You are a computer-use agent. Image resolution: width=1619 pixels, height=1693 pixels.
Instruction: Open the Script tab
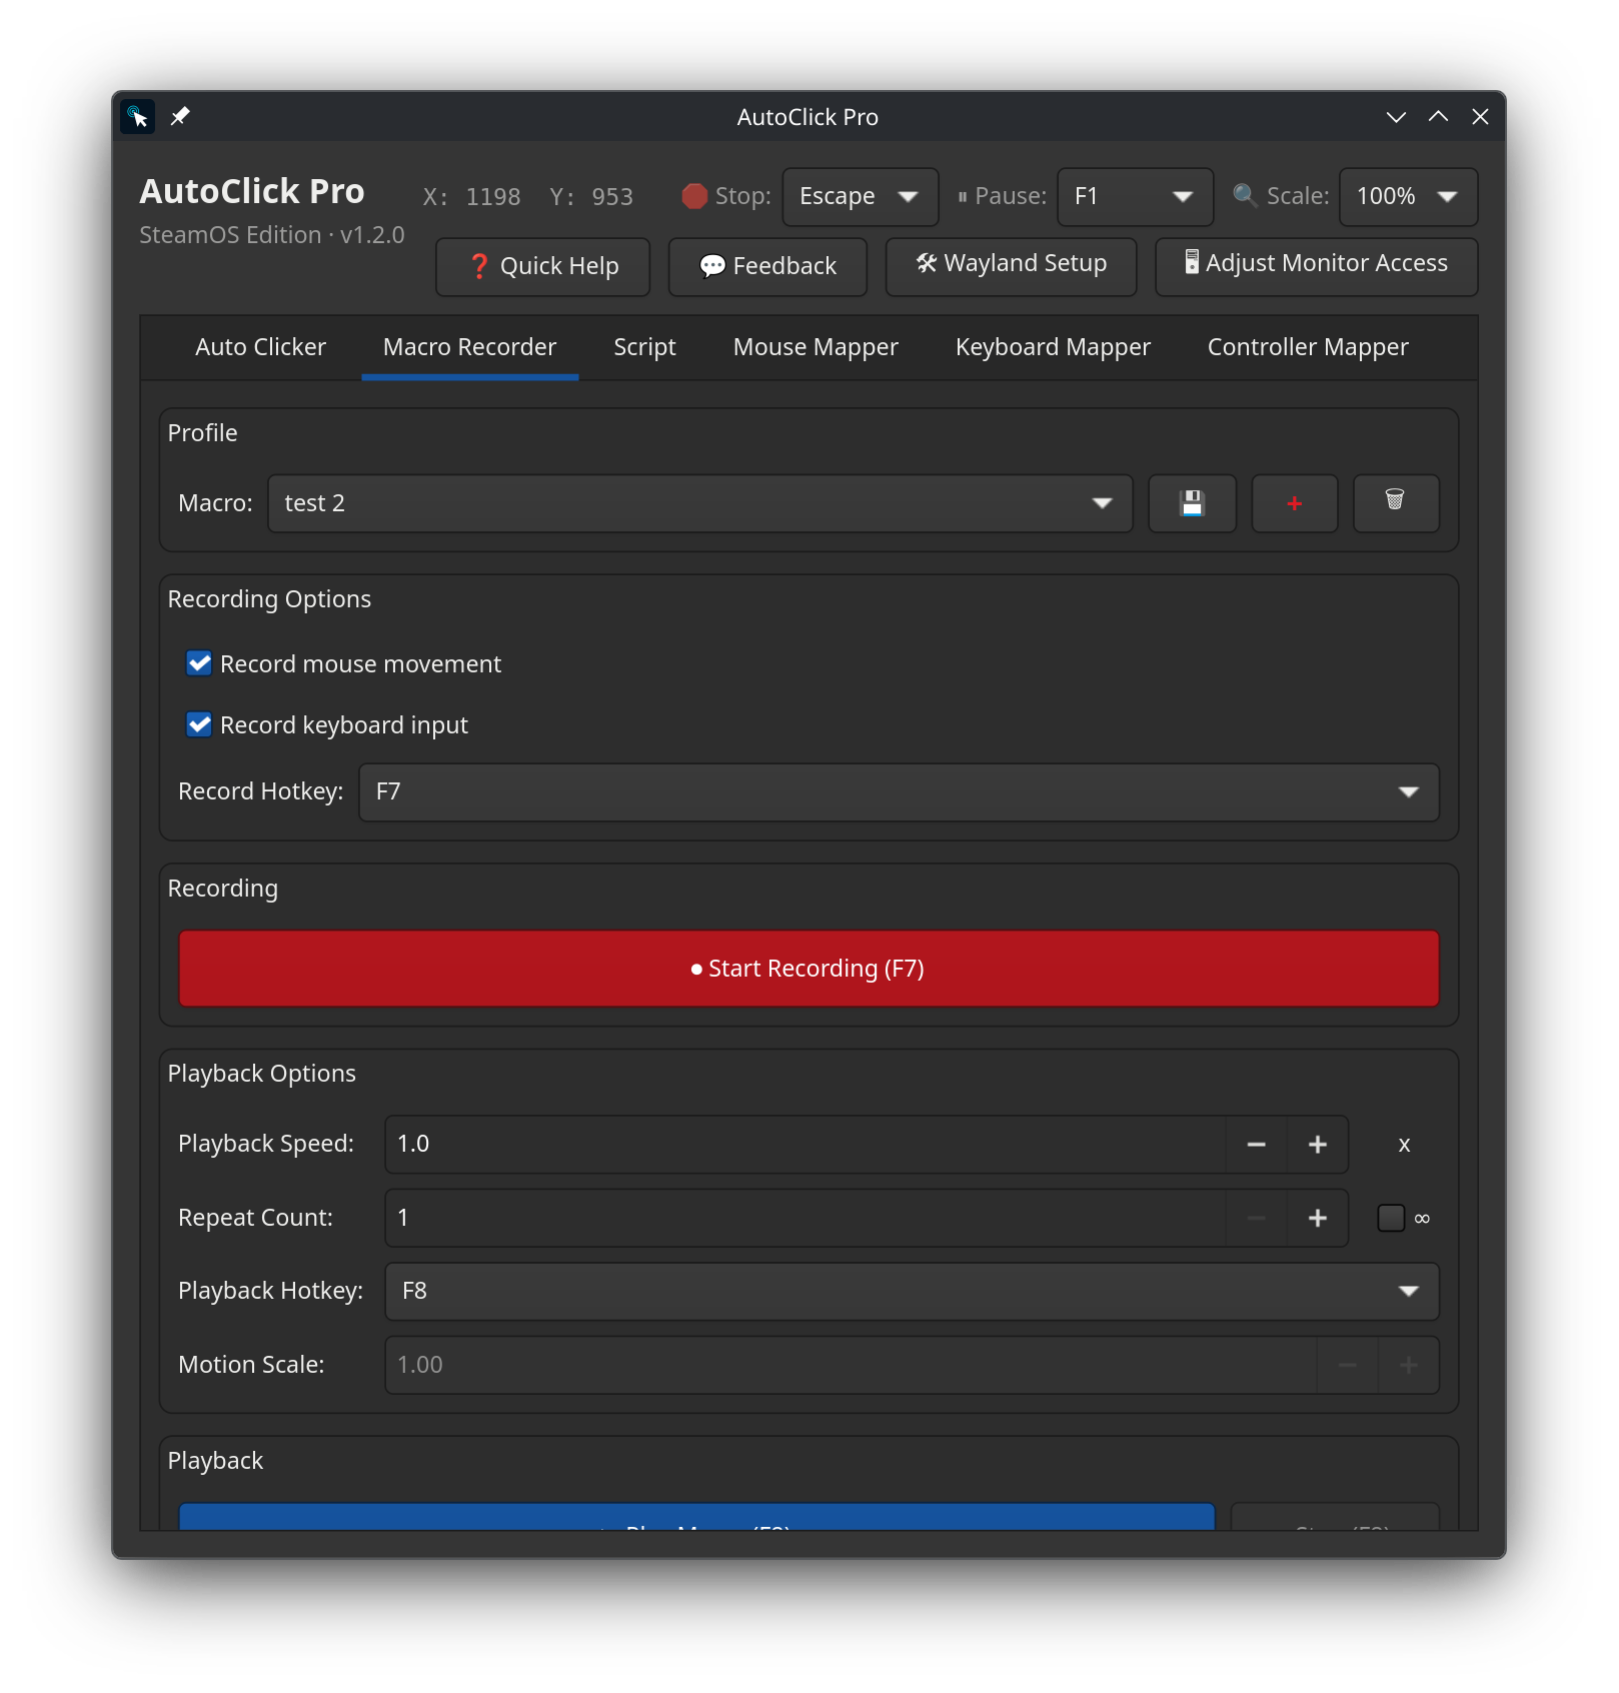click(x=644, y=347)
